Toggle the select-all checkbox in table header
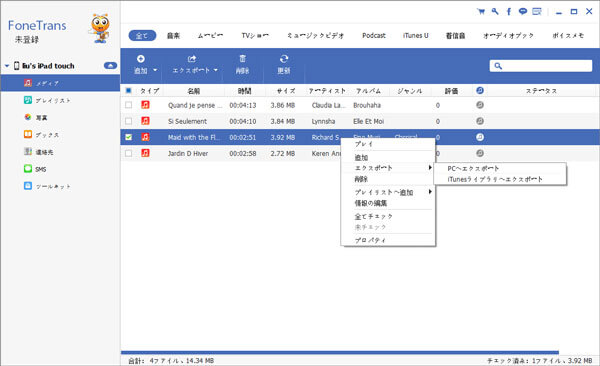The image size is (600, 366). click(129, 91)
